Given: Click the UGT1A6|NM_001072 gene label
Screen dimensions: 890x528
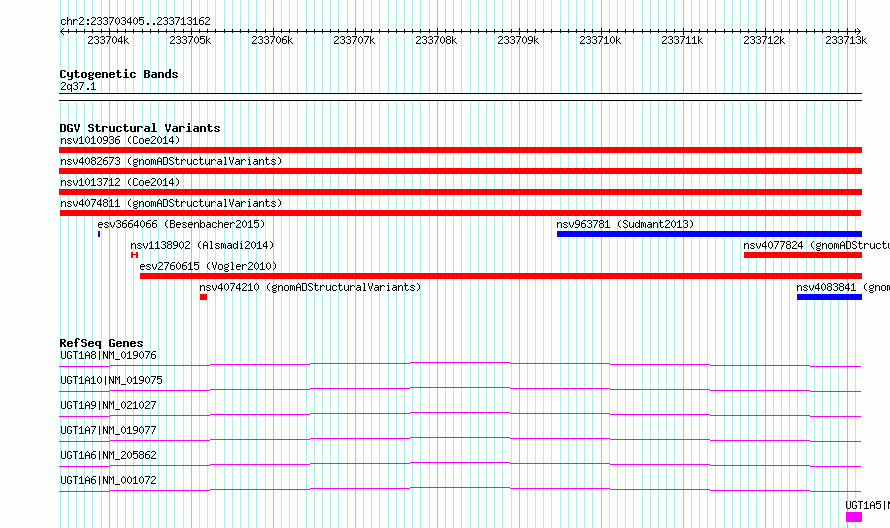Looking at the screenshot, I should tap(108, 480).
